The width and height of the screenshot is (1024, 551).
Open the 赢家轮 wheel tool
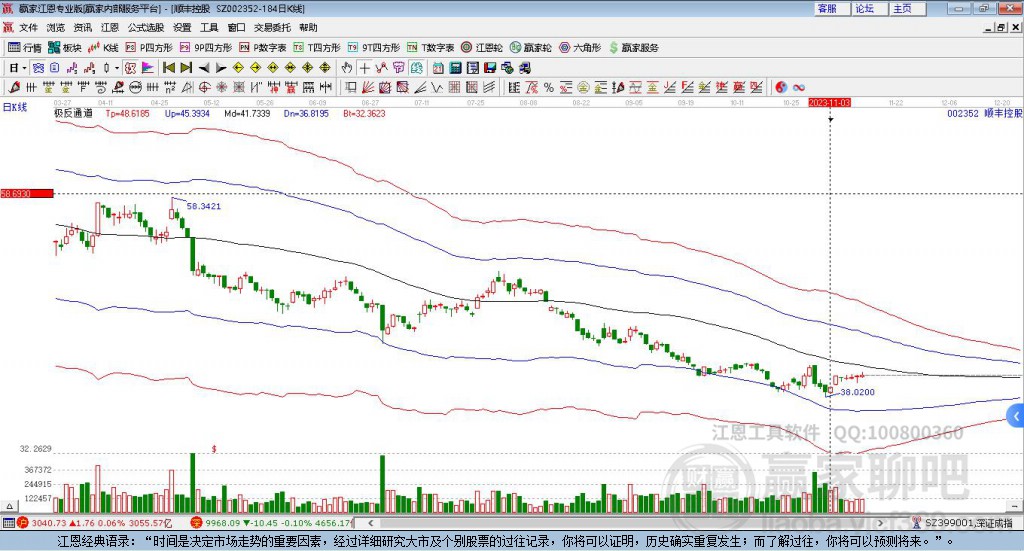coord(531,48)
